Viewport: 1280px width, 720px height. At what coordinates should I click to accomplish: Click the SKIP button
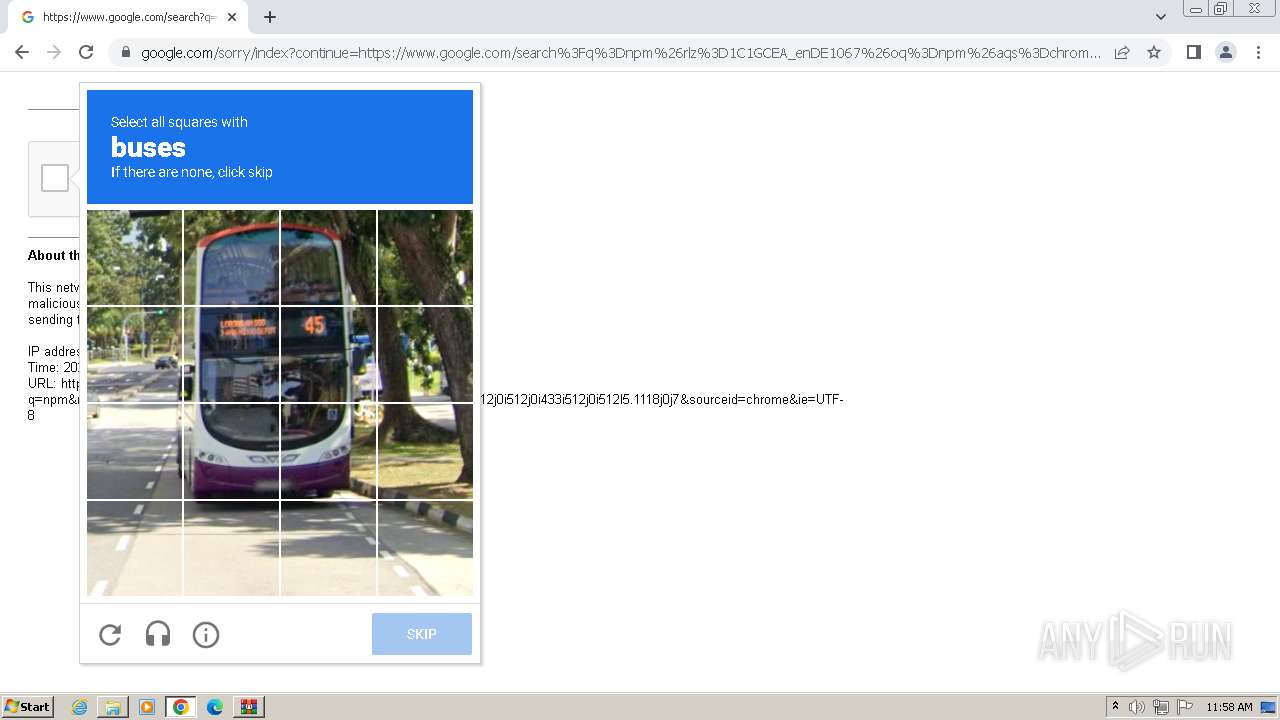click(x=422, y=634)
